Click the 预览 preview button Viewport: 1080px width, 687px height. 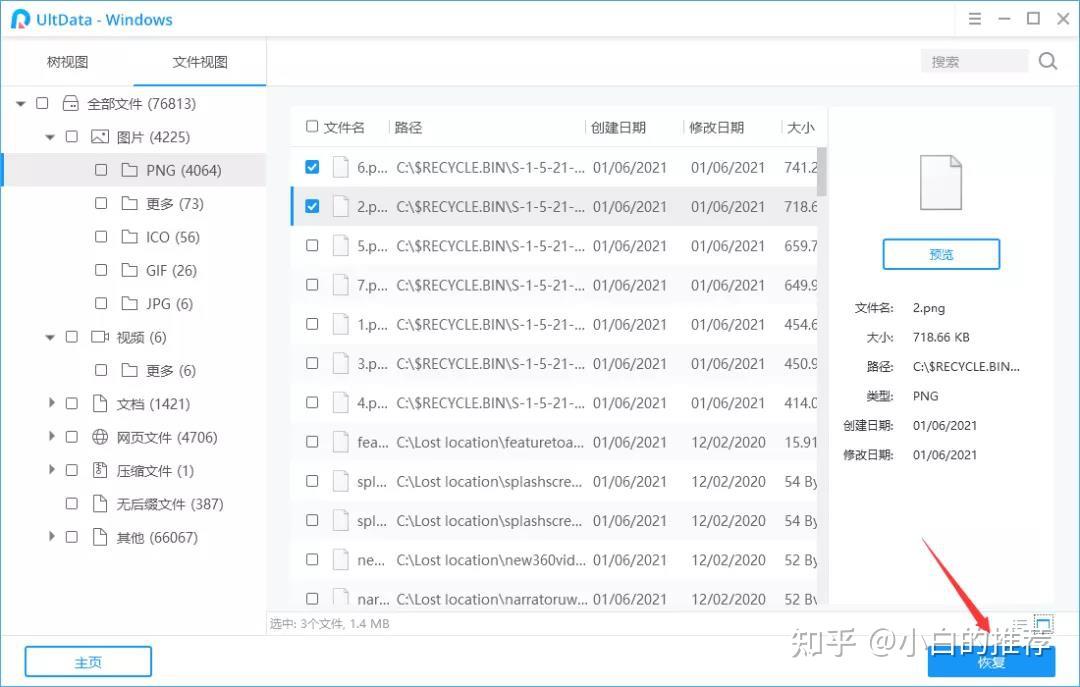point(940,254)
